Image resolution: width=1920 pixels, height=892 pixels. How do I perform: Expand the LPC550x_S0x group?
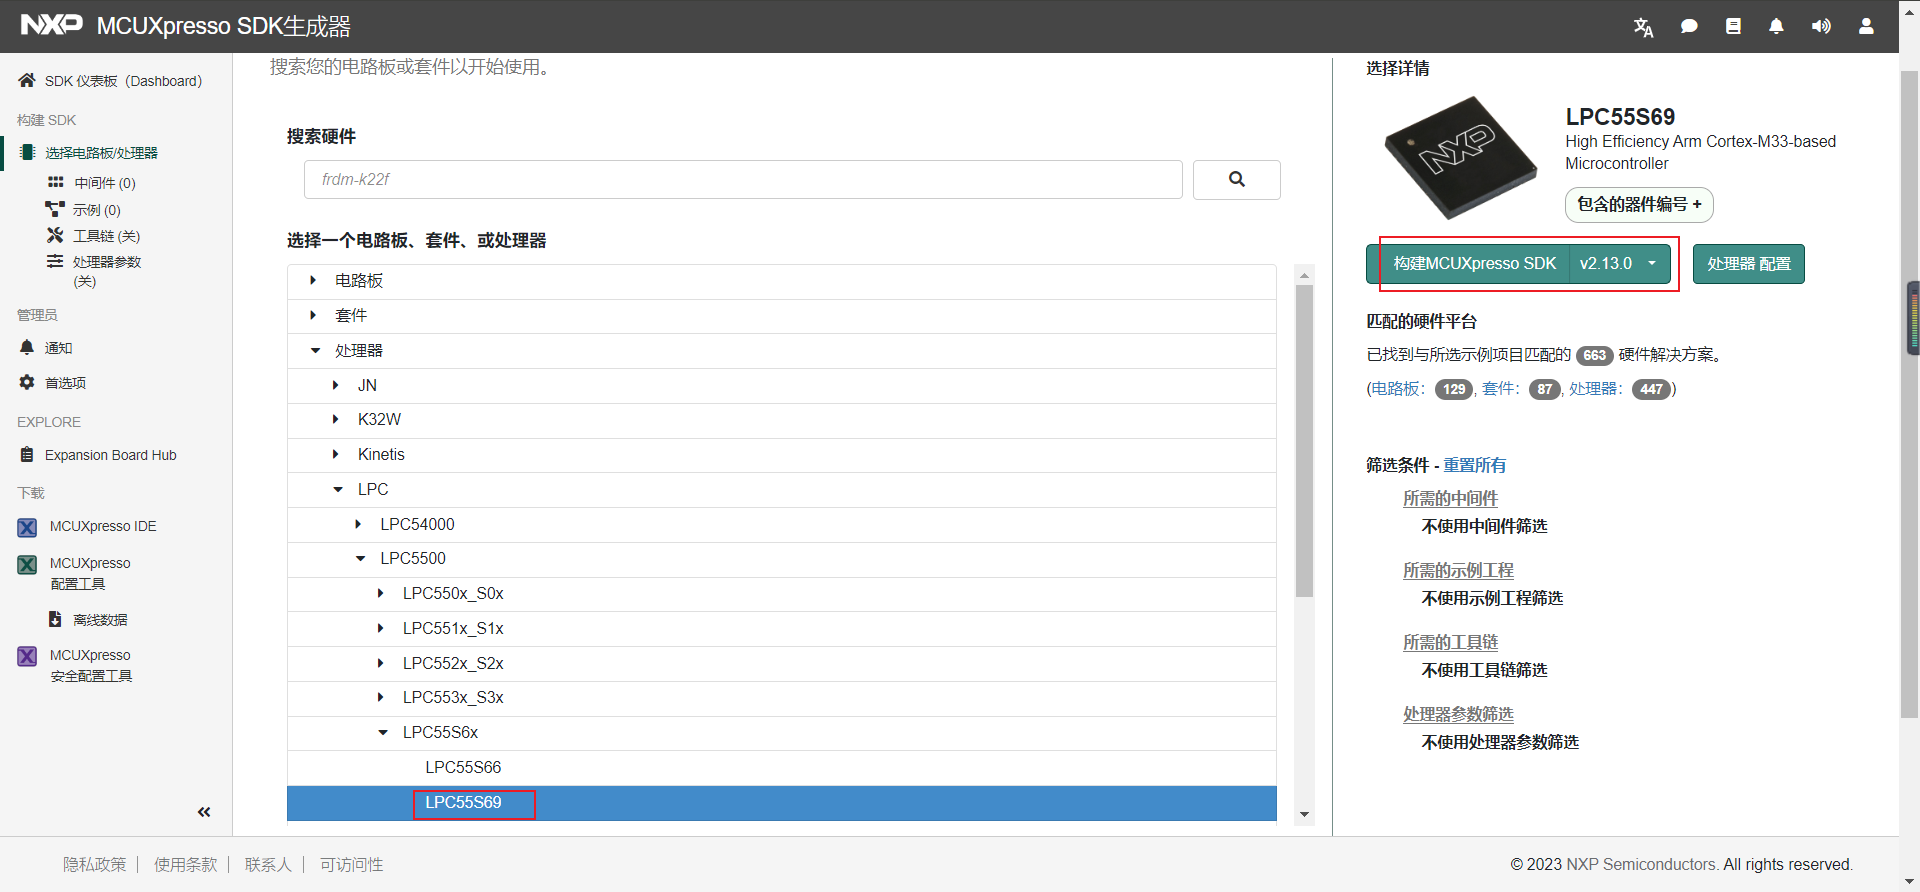[x=380, y=593]
